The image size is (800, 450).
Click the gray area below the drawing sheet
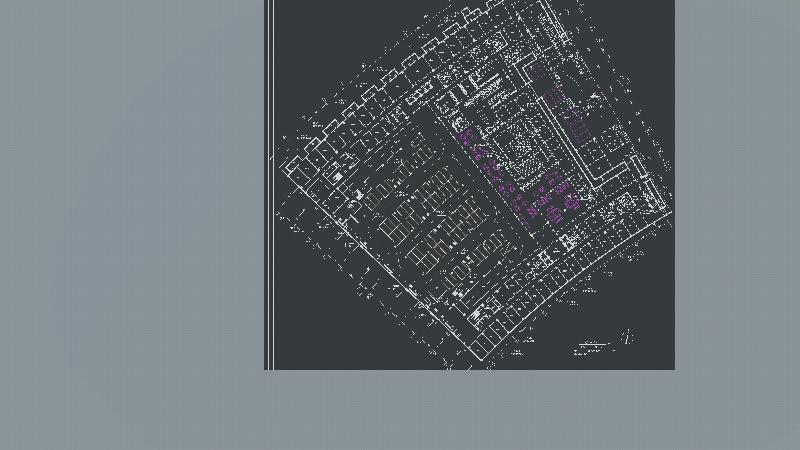(470, 410)
